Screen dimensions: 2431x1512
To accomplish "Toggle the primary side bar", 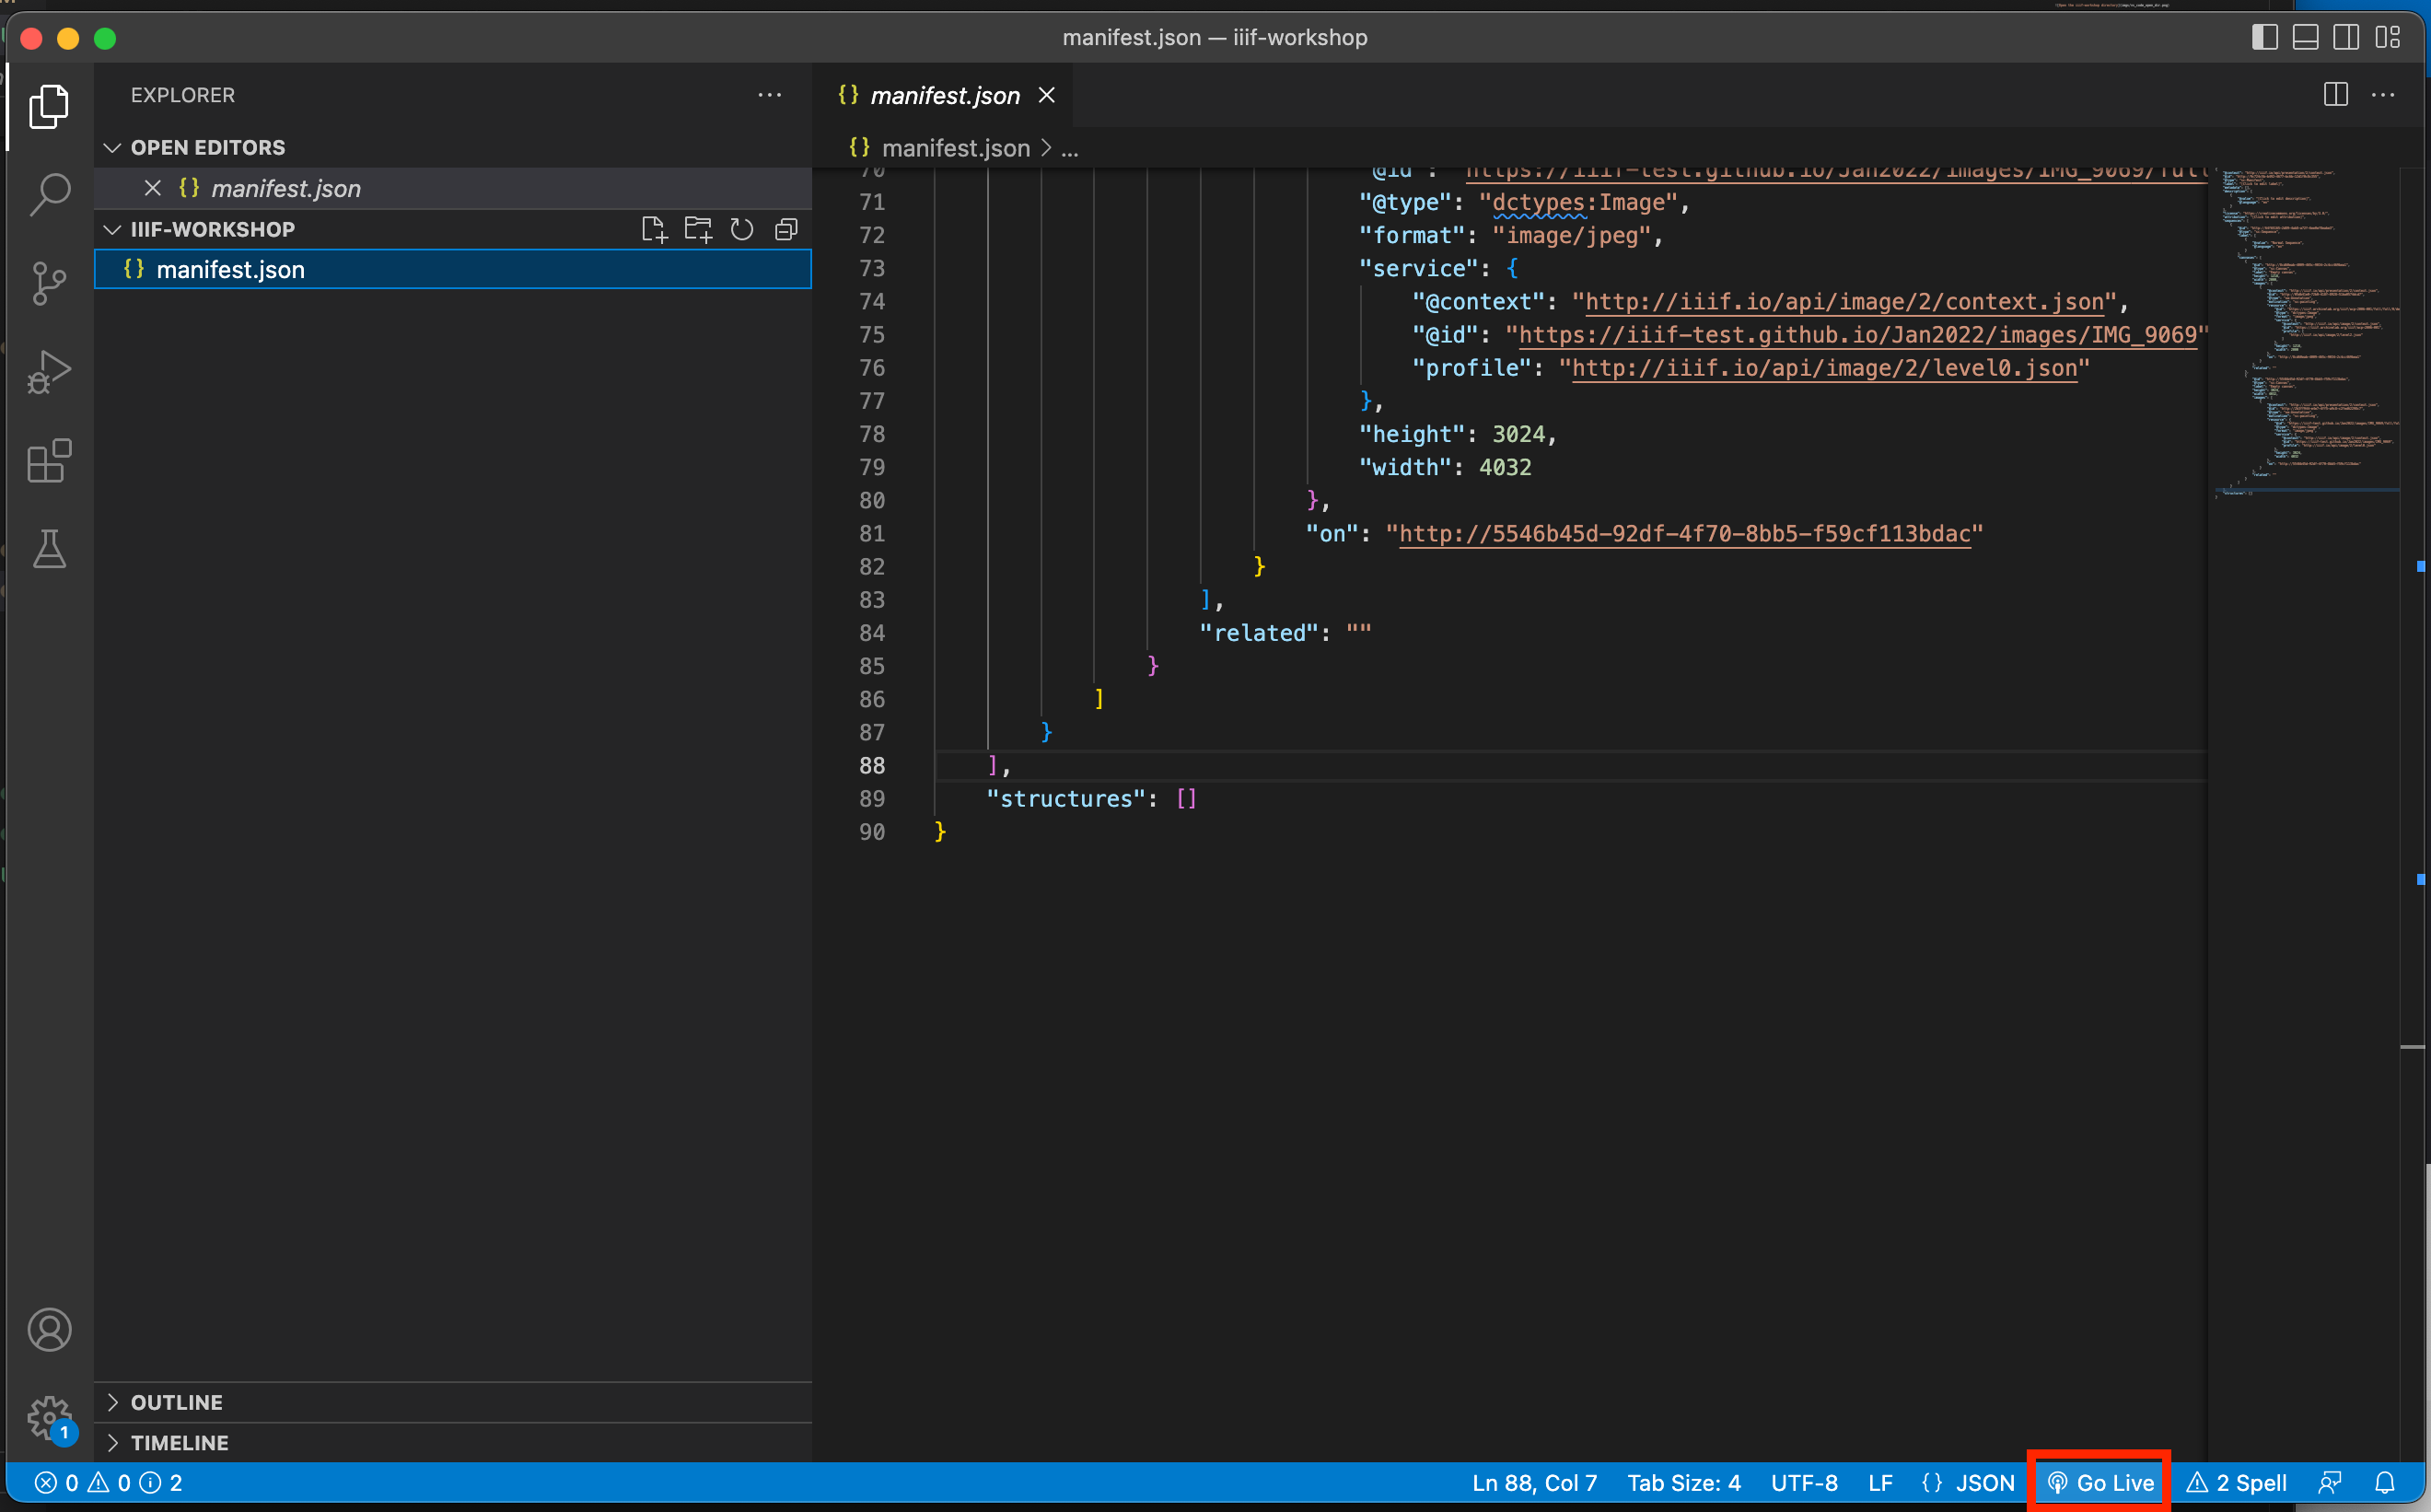I will click(2264, 38).
